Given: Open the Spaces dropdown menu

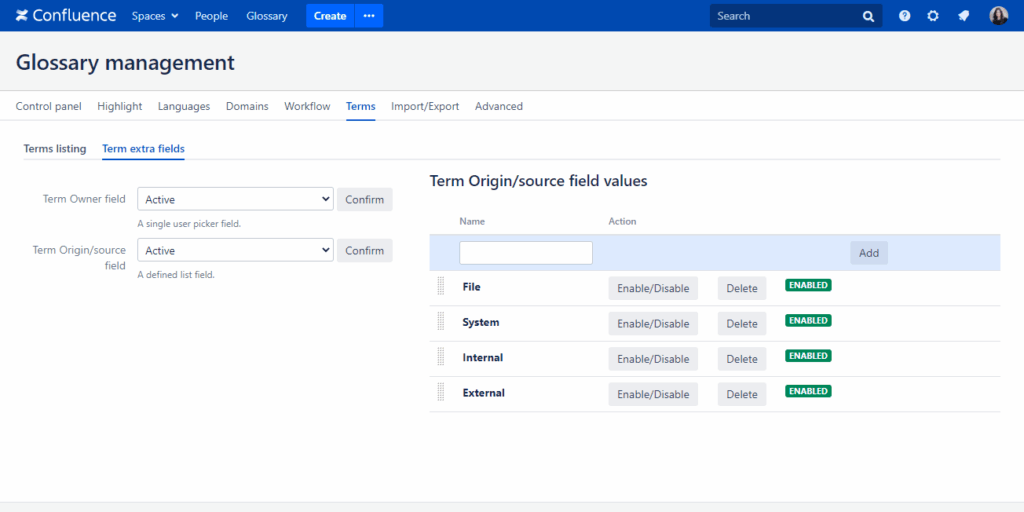Looking at the screenshot, I should tap(155, 16).
